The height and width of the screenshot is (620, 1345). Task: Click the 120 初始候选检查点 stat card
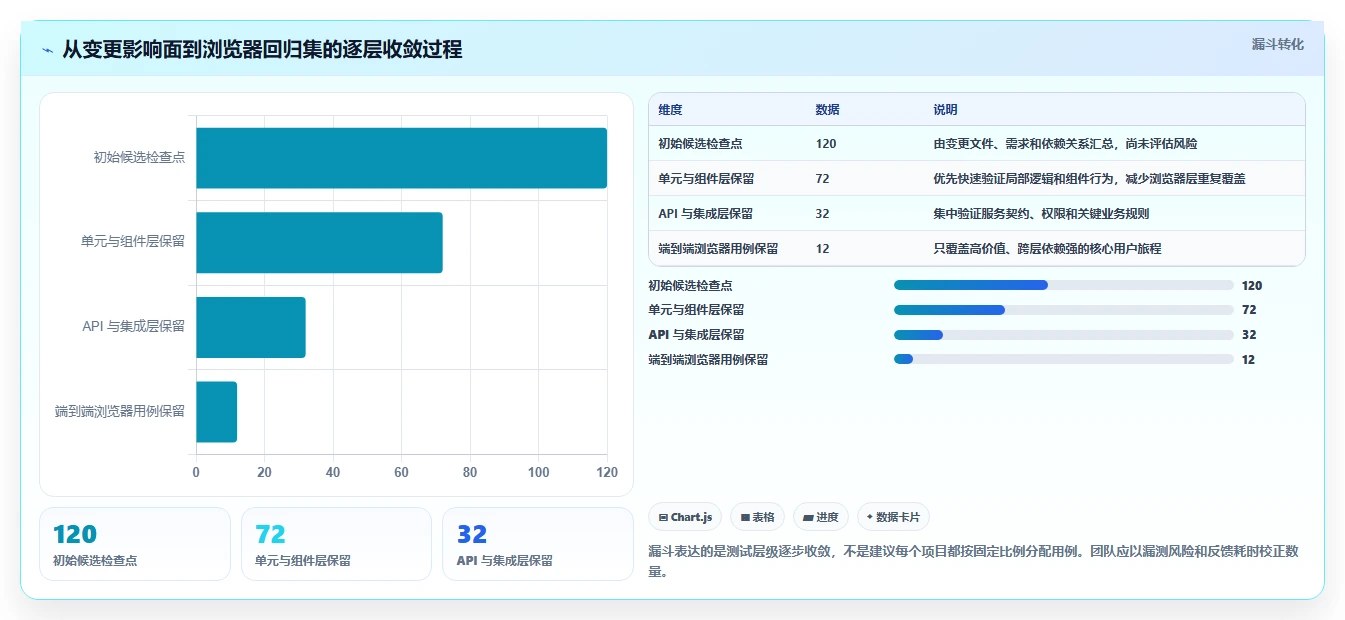(135, 544)
